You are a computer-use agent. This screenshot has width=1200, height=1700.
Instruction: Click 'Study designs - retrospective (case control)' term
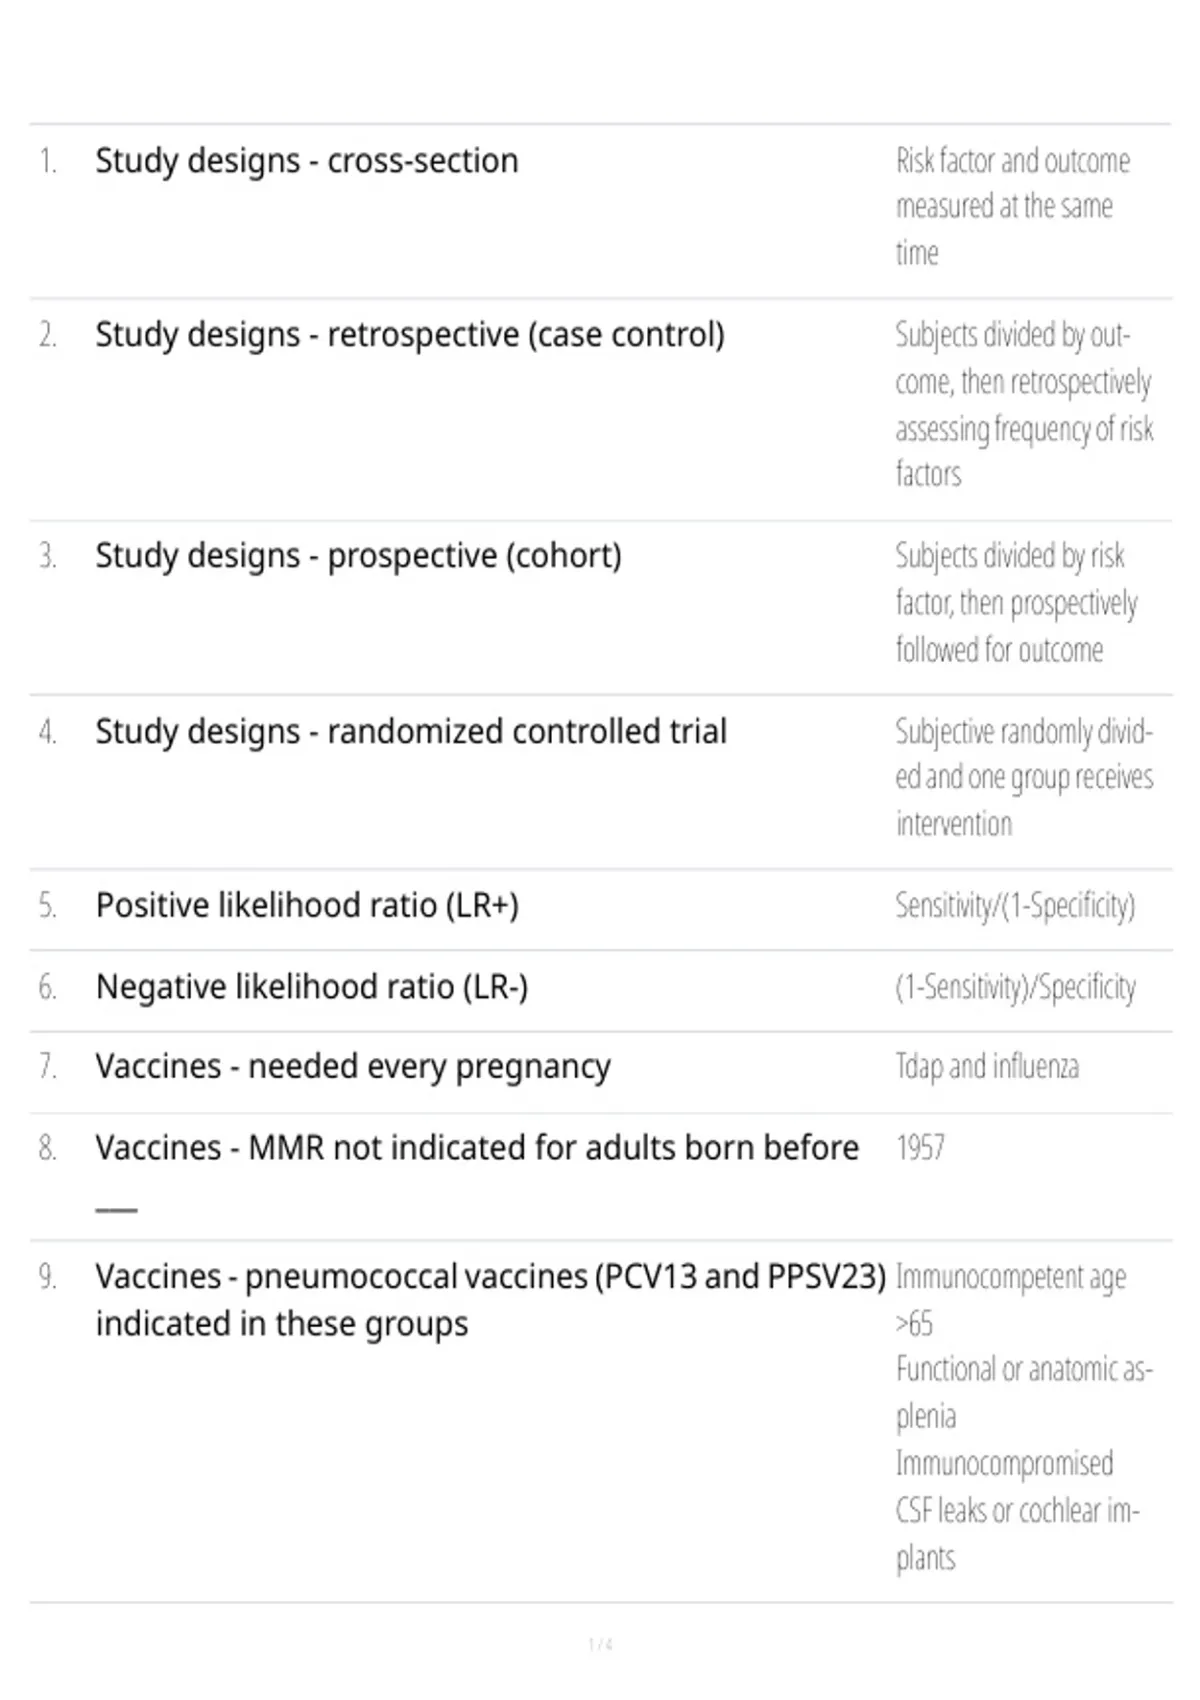pos(410,335)
